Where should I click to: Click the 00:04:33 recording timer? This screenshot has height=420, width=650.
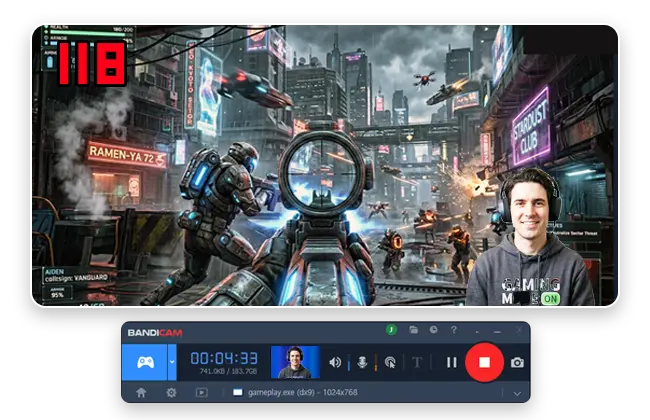224,358
